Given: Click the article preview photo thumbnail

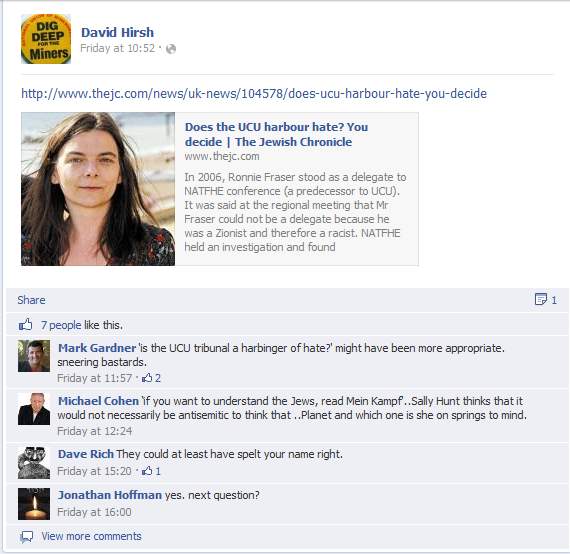Looking at the screenshot, I should pyautogui.click(x=98, y=189).
